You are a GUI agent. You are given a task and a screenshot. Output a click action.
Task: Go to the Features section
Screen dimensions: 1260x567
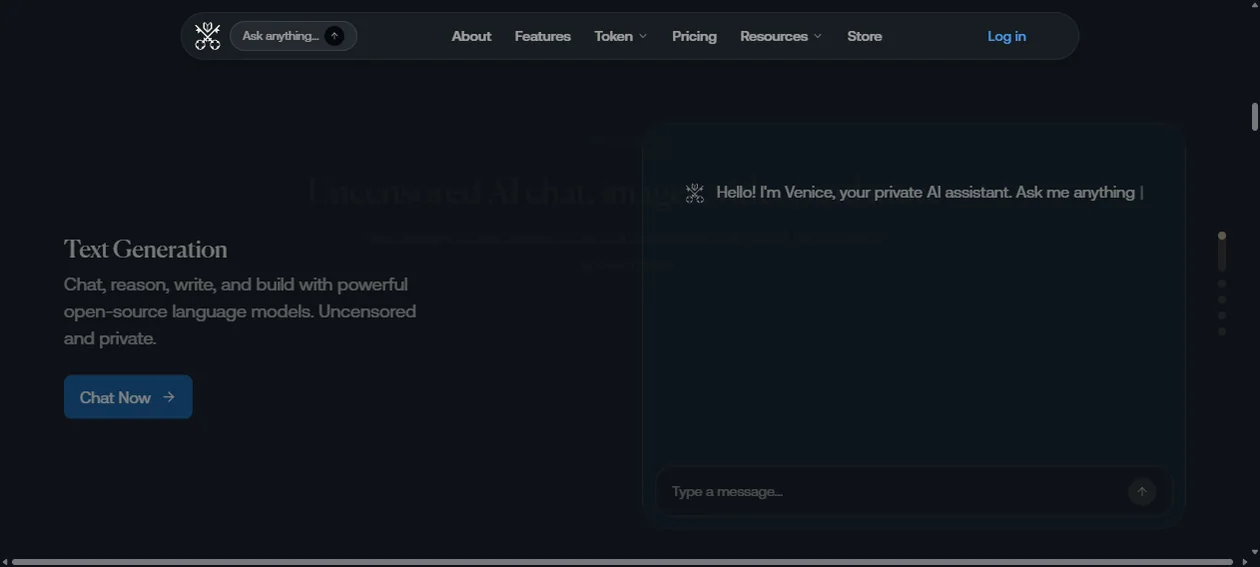[543, 36]
